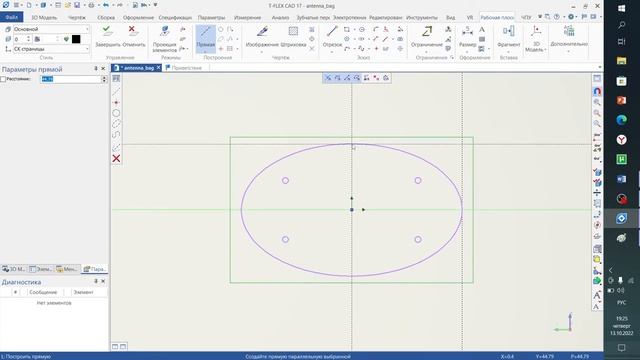The width and height of the screenshot is (640, 360).
Task: Open the Ограничение (constraint) tool
Action: point(427,36)
